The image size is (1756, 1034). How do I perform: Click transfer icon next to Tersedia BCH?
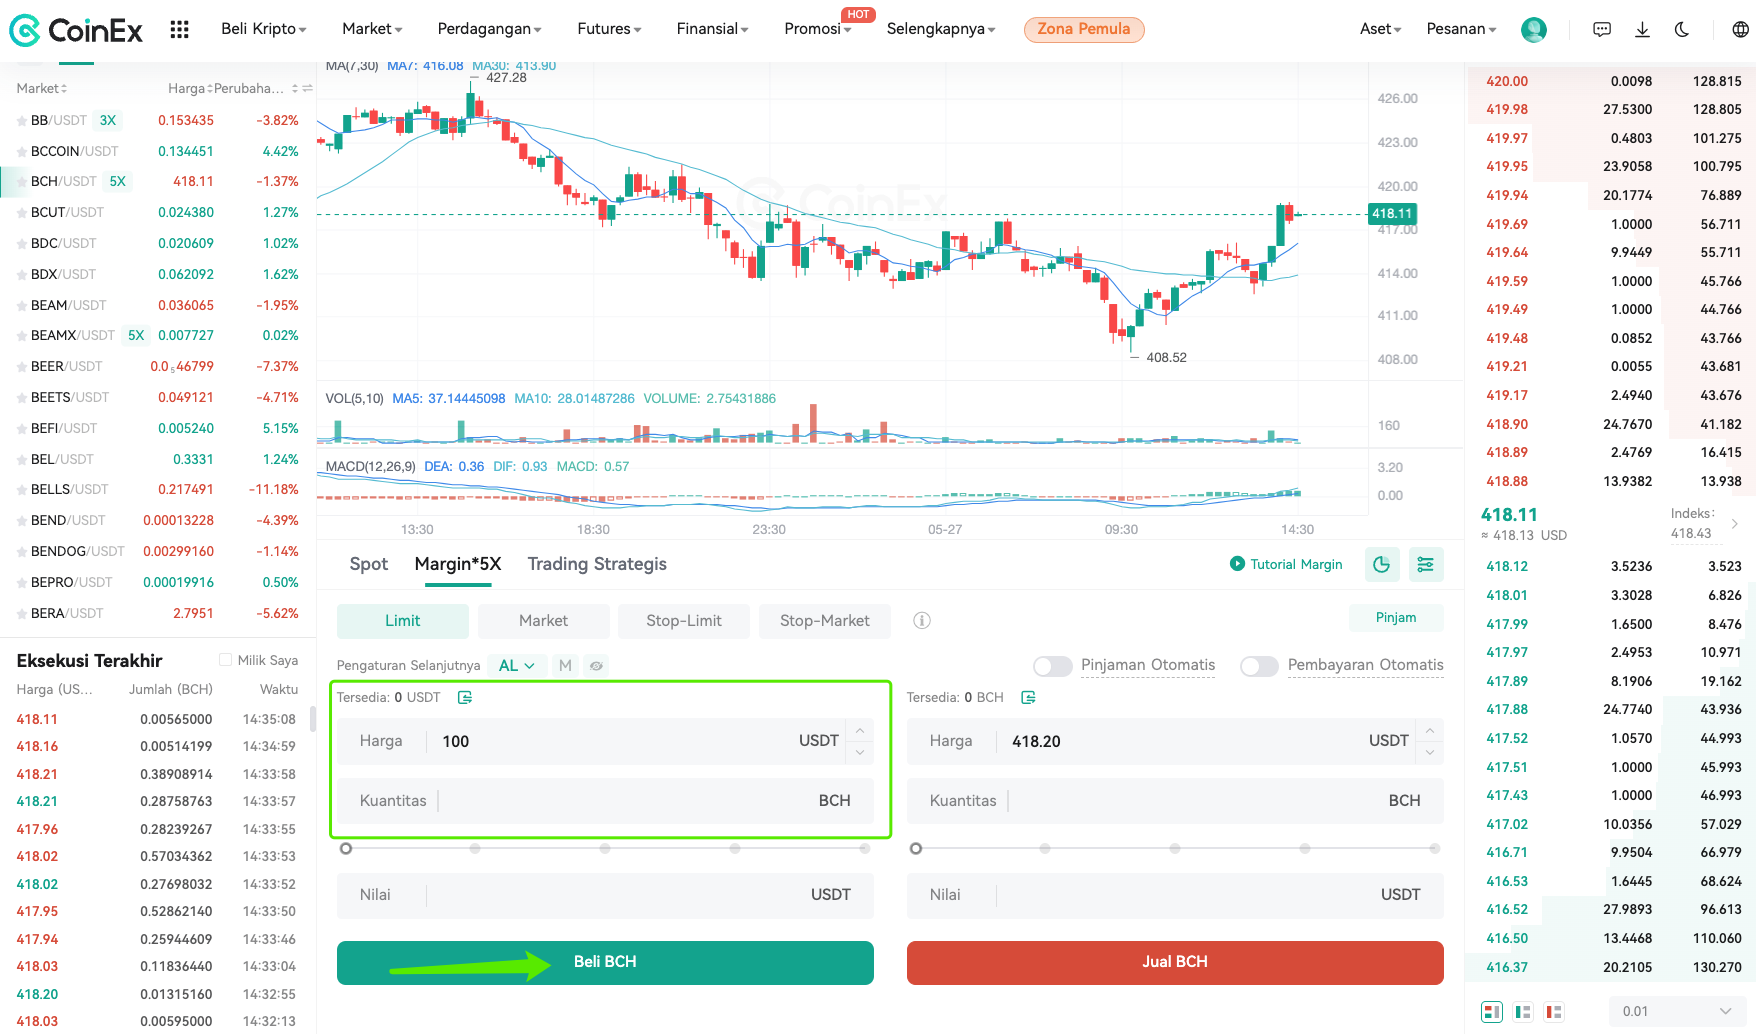(1028, 697)
